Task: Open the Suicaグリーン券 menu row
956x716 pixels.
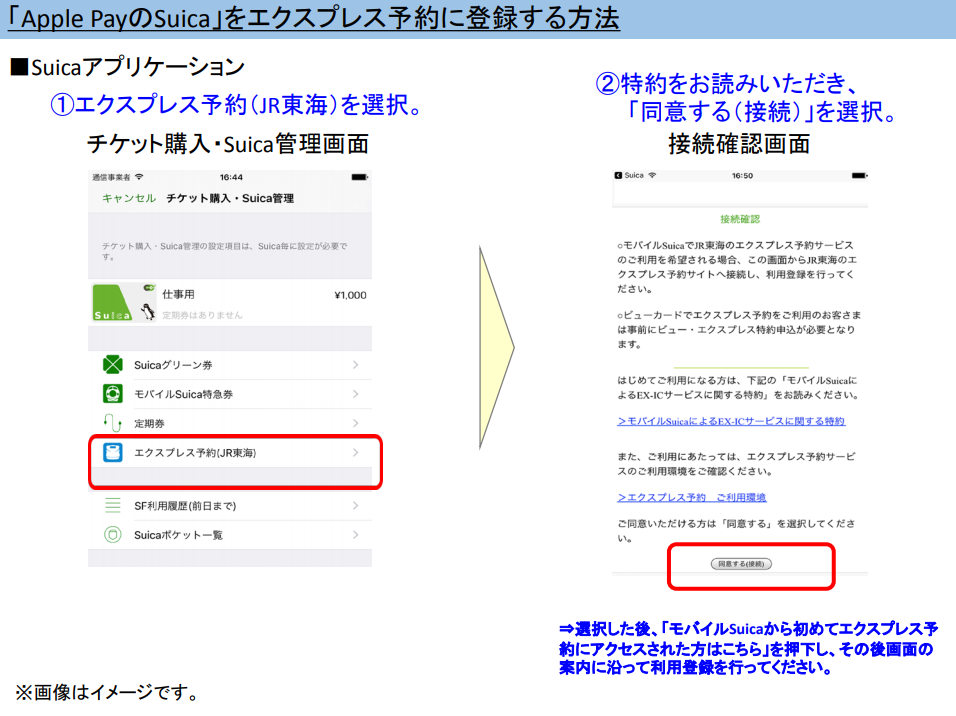Action: [x=230, y=365]
